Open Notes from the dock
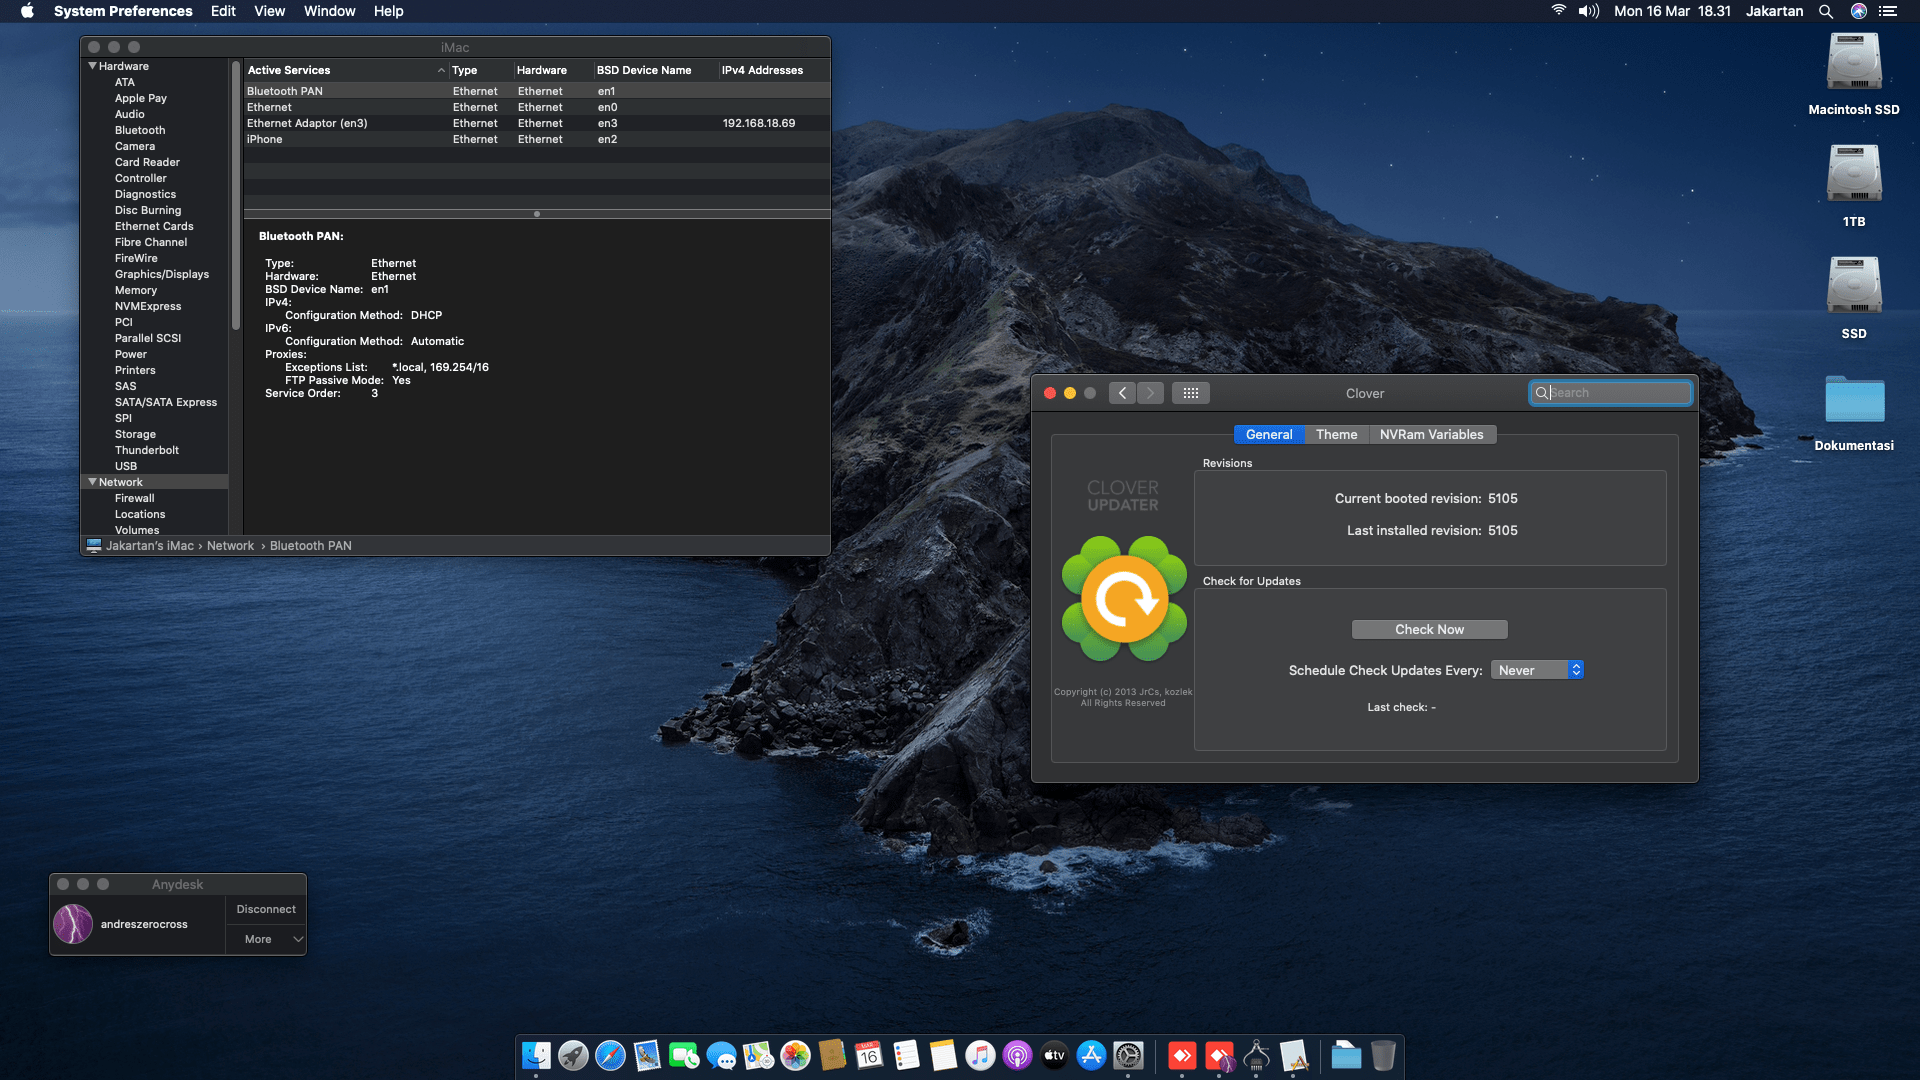This screenshot has width=1920, height=1080. (x=943, y=1055)
